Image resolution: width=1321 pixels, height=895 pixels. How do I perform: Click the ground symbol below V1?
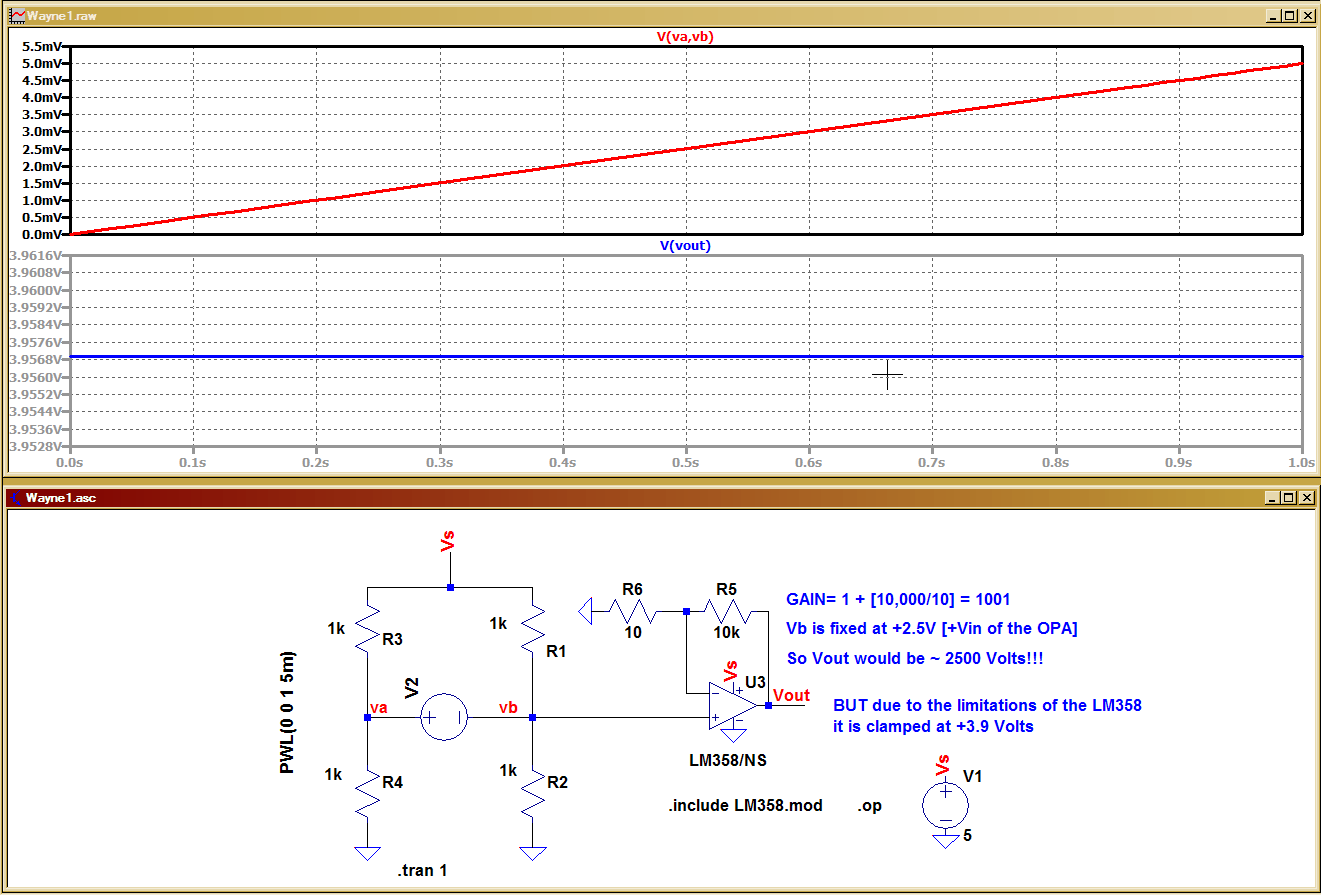click(945, 840)
